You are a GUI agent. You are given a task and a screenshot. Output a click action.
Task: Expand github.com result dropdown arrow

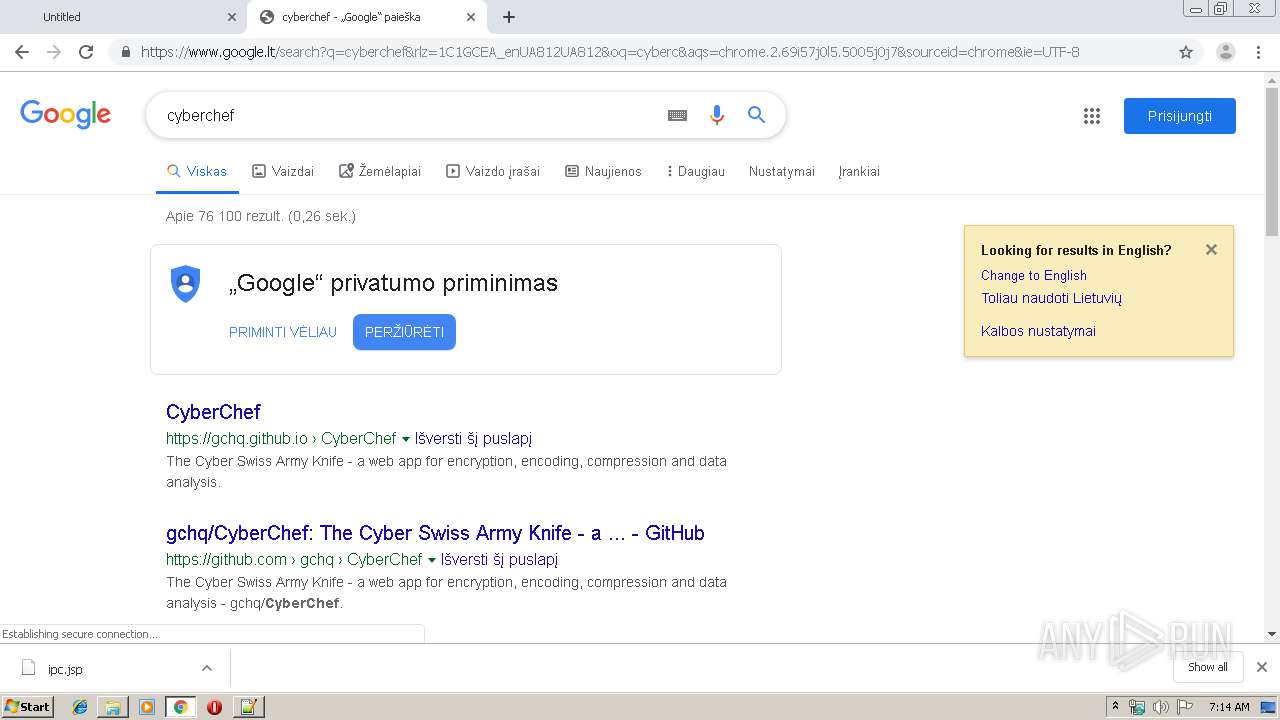click(x=431, y=560)
